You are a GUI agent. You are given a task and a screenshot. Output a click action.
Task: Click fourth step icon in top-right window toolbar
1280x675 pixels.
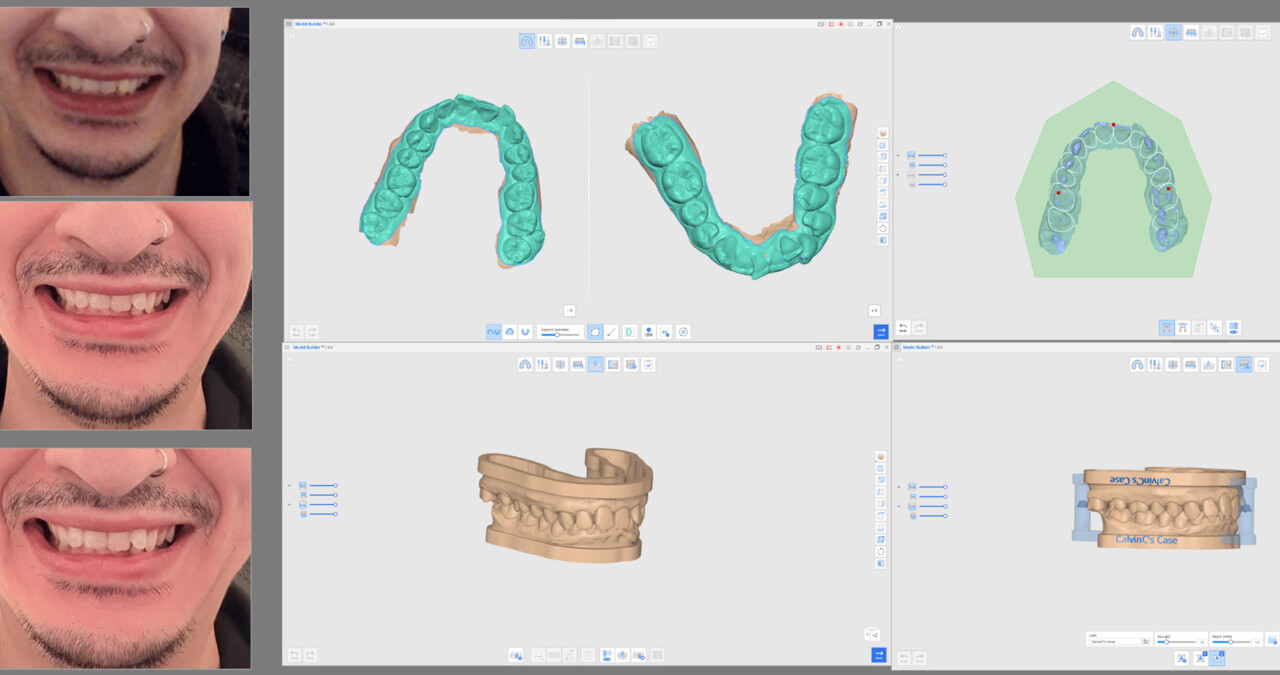pos(1191,32)
